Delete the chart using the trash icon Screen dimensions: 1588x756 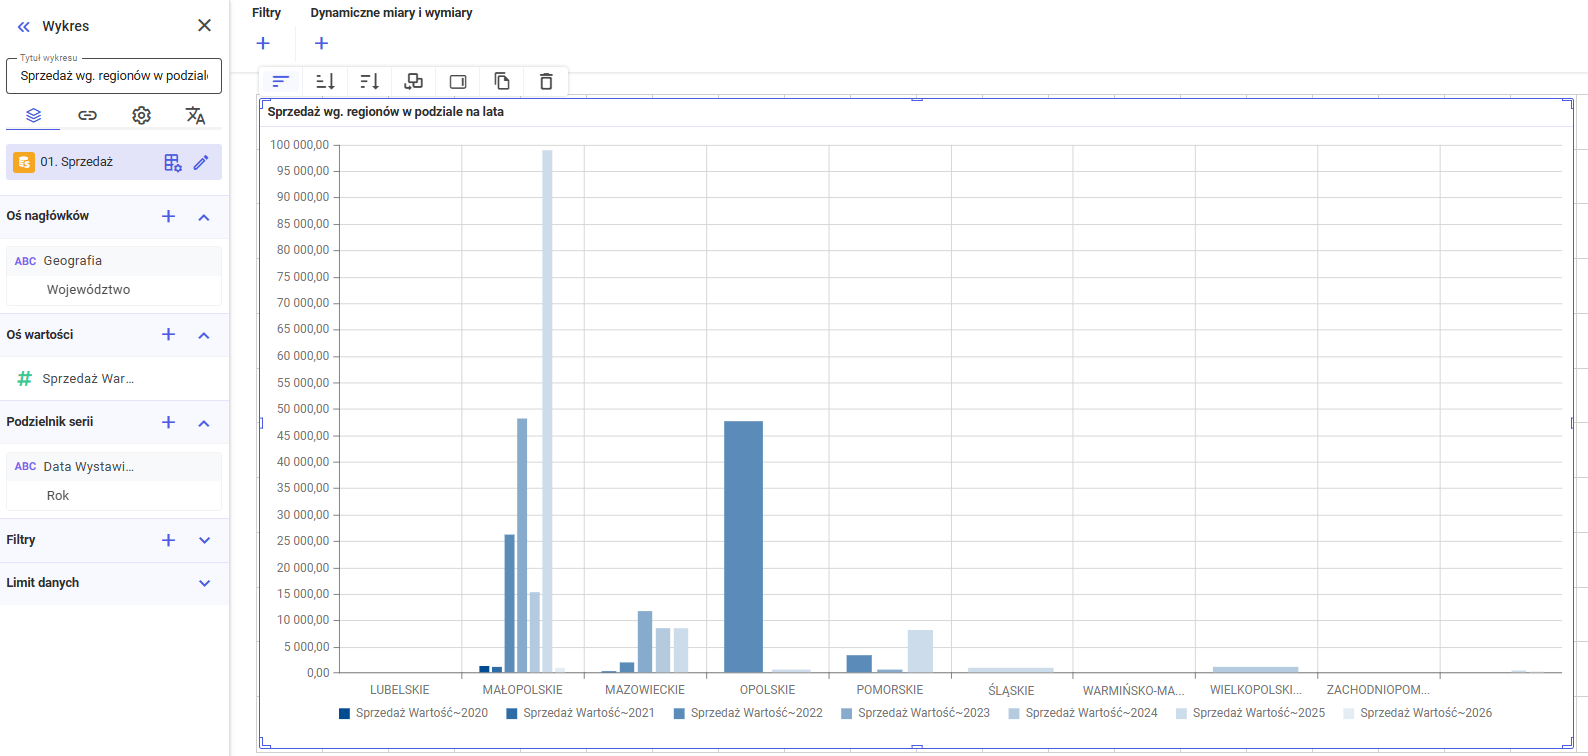click(546, 81)
